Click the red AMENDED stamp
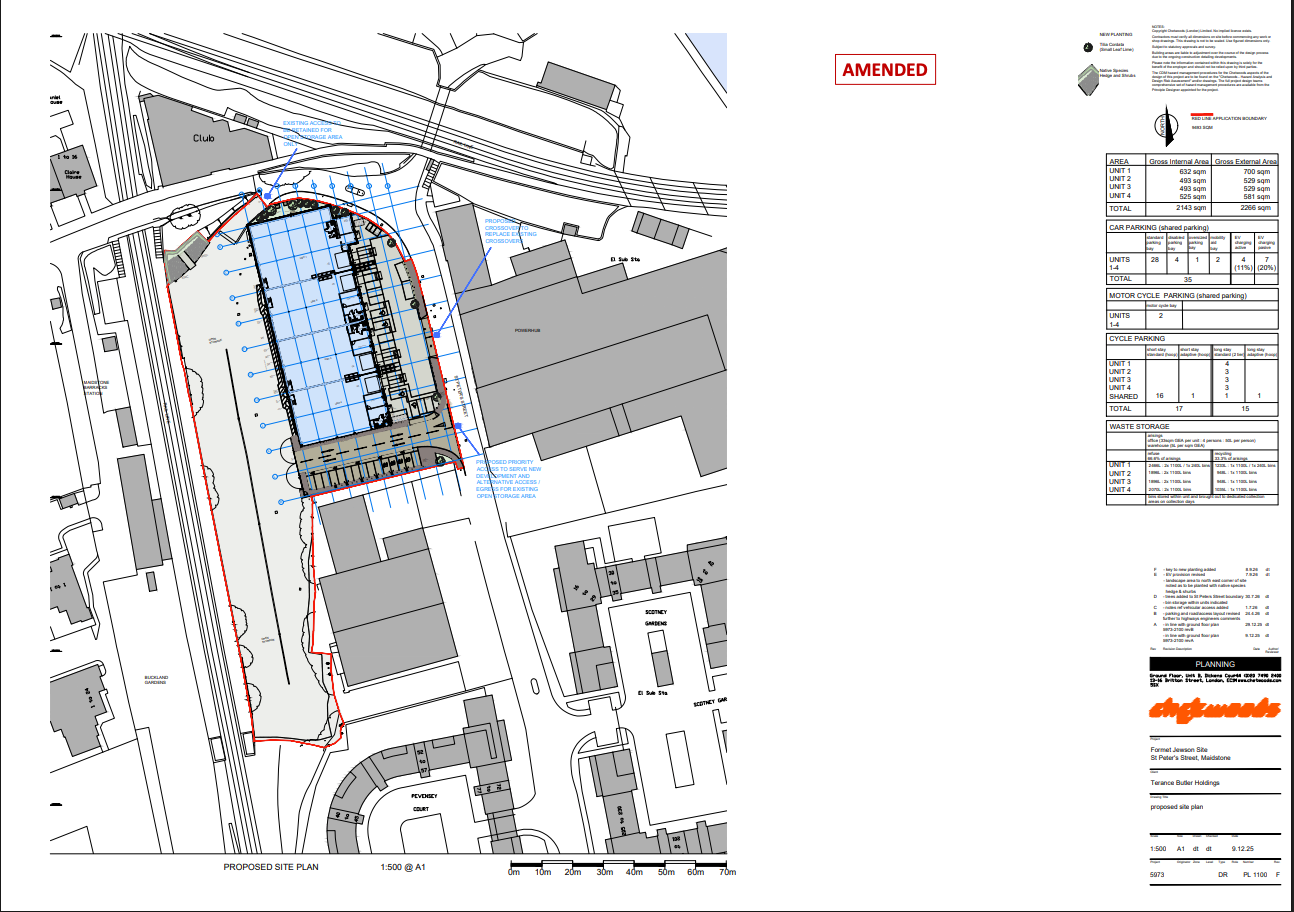This screenshot has height=912, width=1294. 885,69
